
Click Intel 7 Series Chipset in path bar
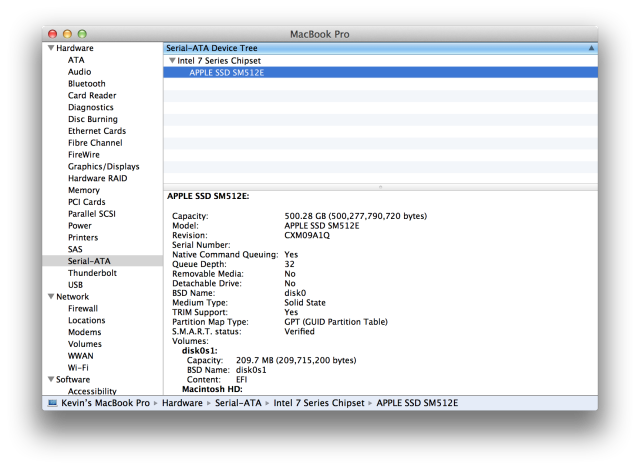319,403
